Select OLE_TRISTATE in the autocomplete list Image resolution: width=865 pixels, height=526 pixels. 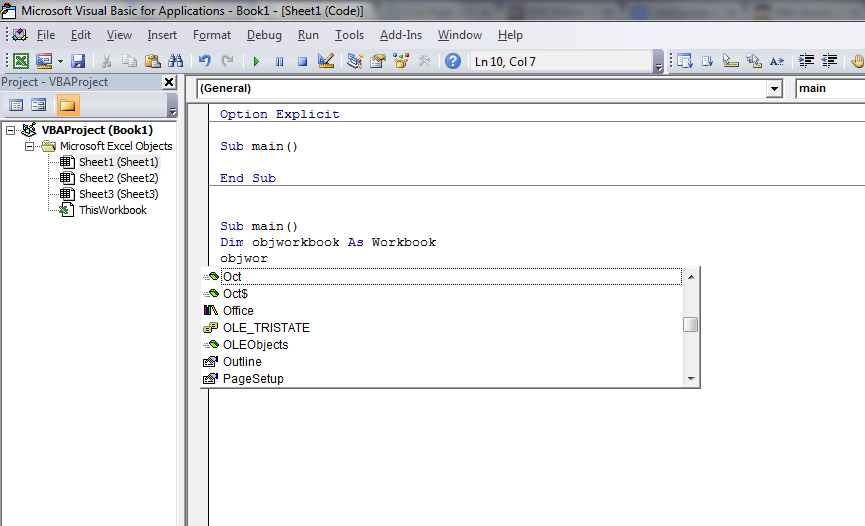pos(442,328)
